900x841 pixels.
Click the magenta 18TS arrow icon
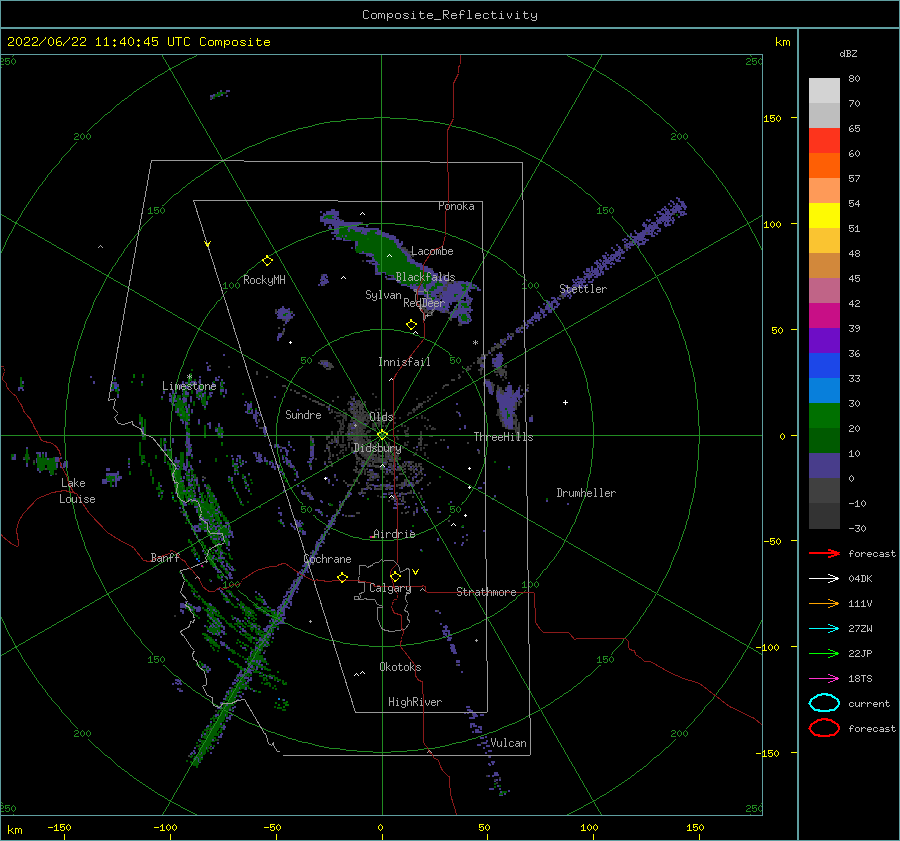824,679
